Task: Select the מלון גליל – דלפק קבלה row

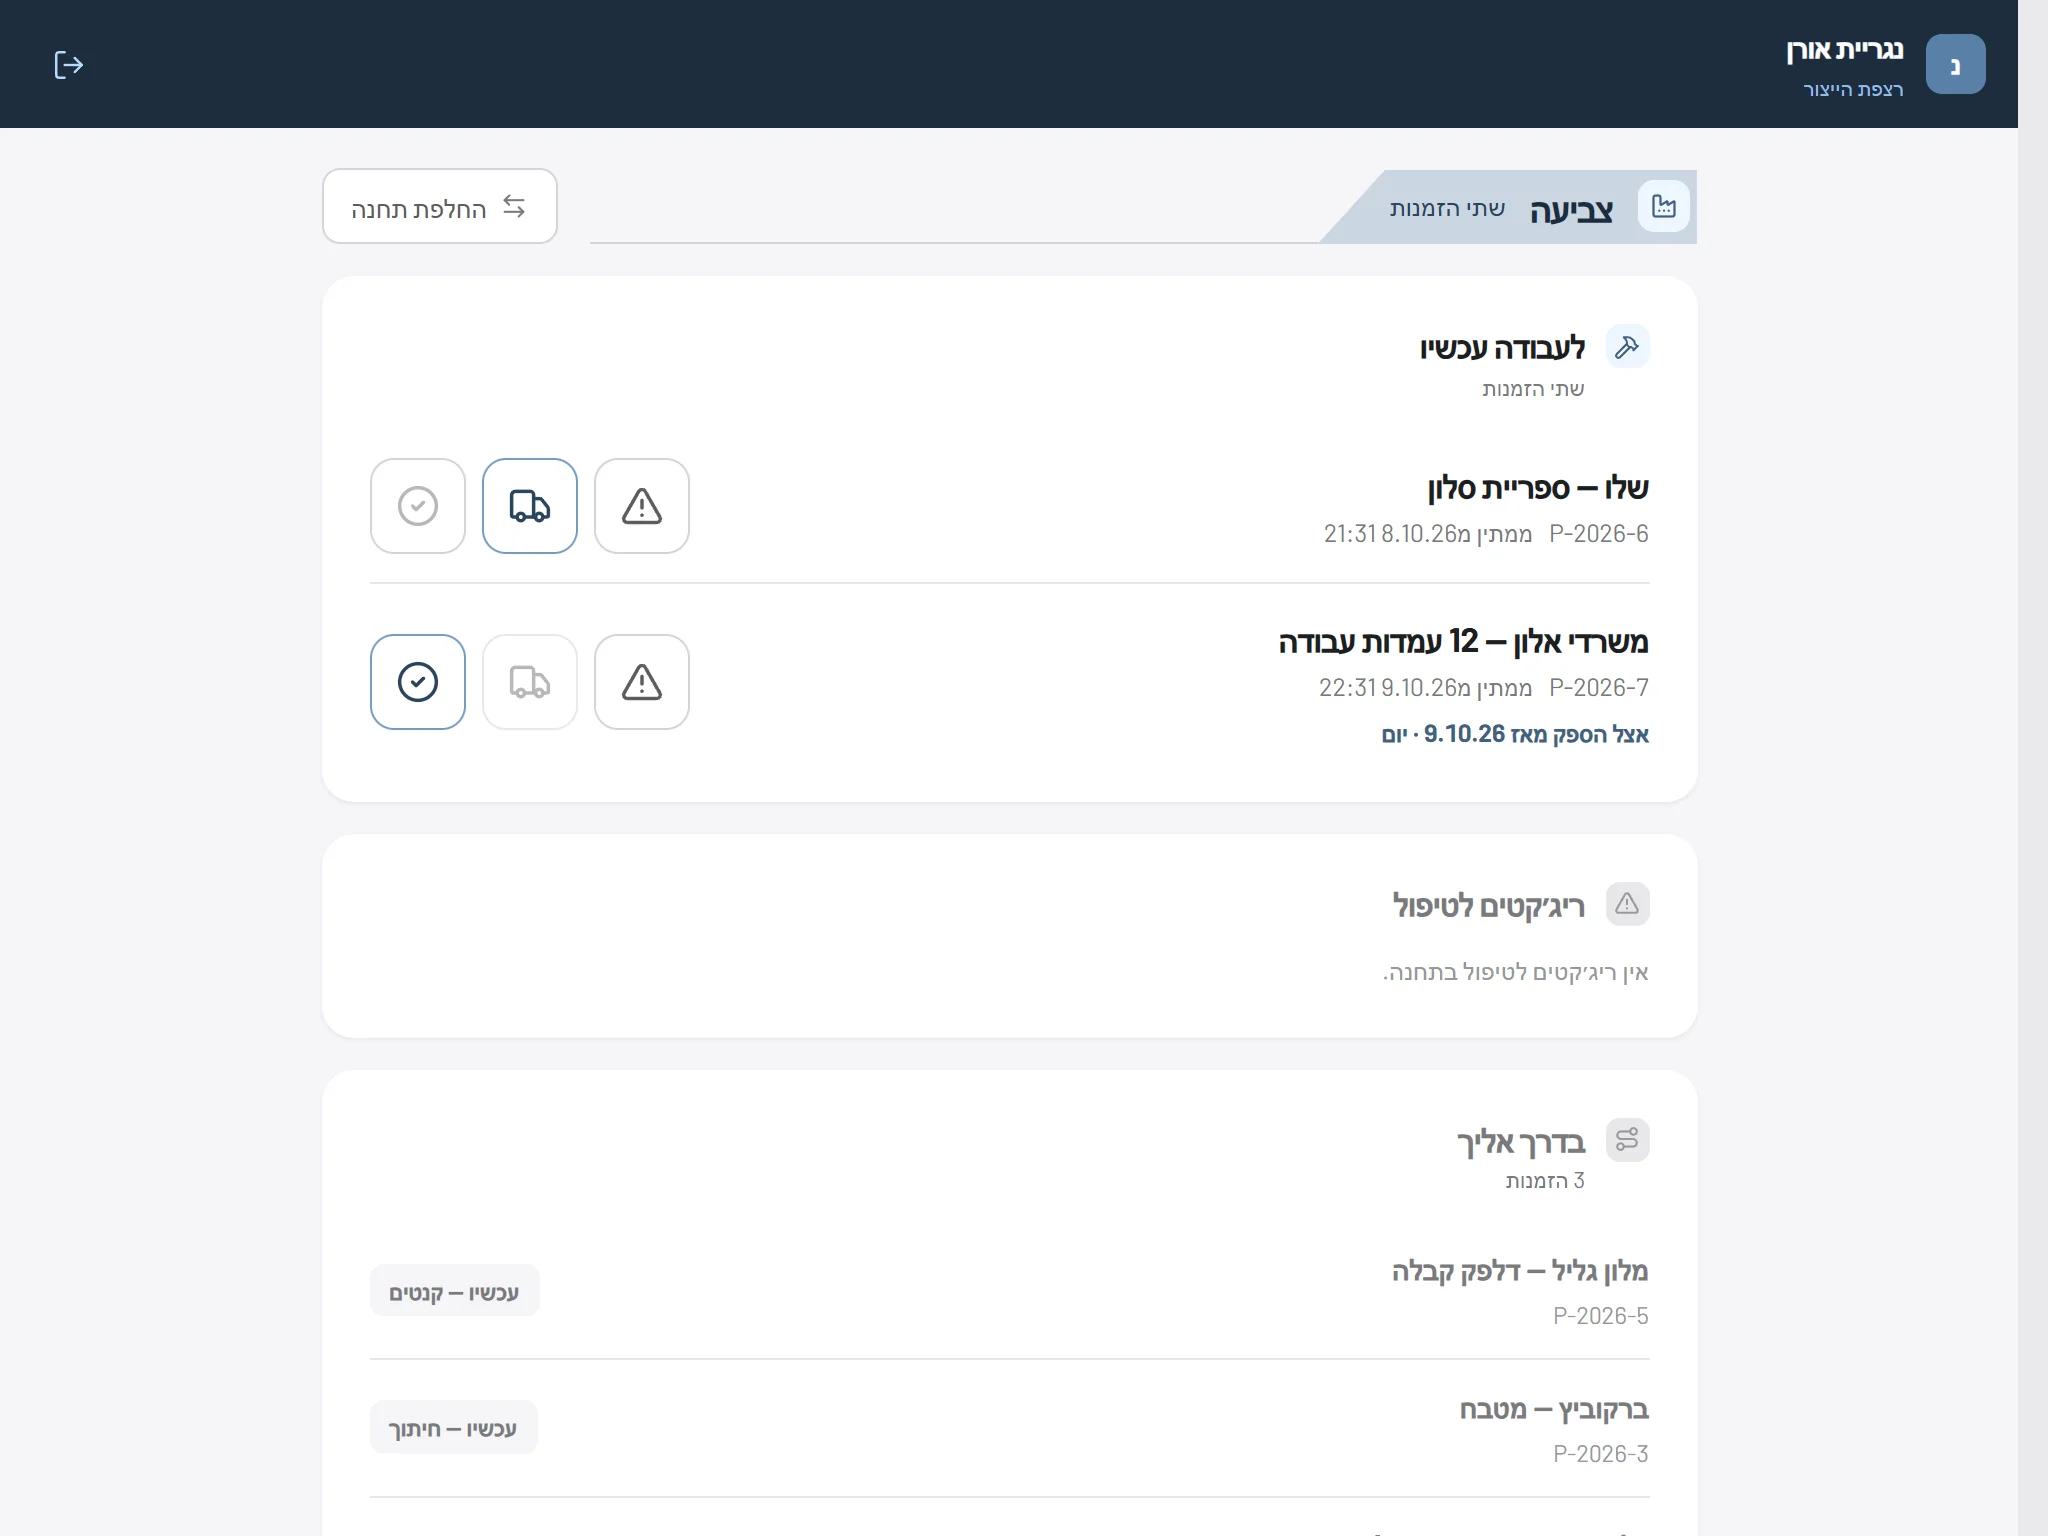Action: click(x=1010, y=1291)
